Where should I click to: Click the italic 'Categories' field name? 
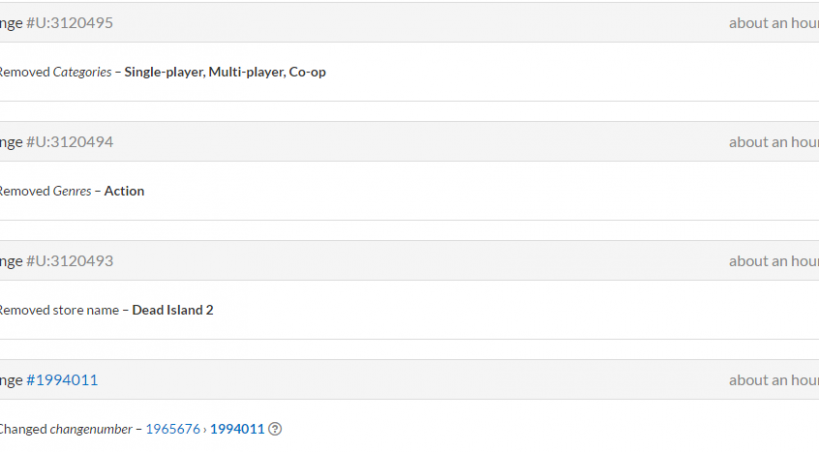(82, 72)
